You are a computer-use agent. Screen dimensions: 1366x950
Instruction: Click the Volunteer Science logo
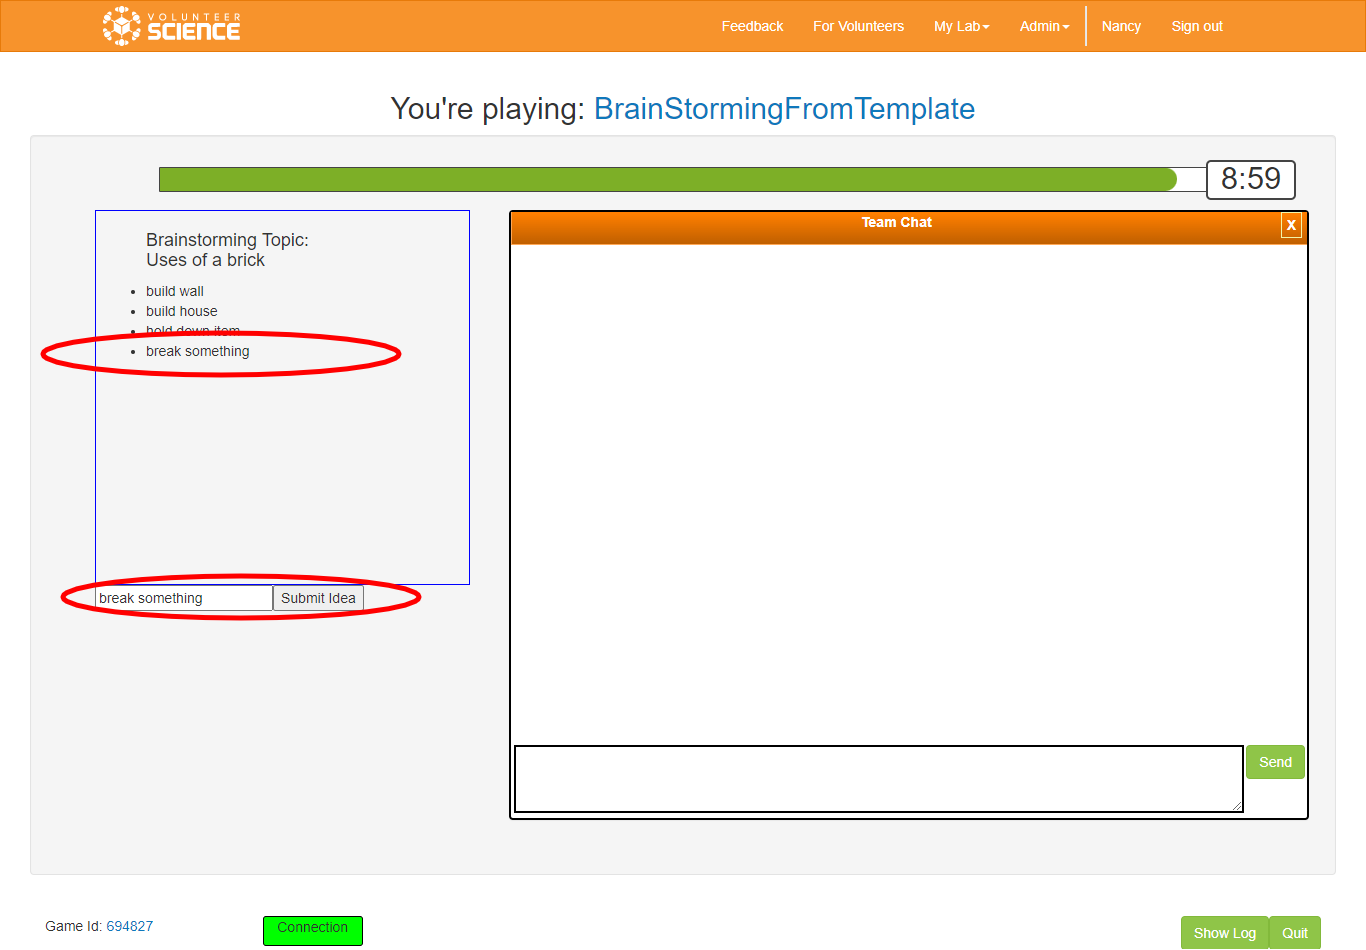pyautogui.click(x=171, y=26)
